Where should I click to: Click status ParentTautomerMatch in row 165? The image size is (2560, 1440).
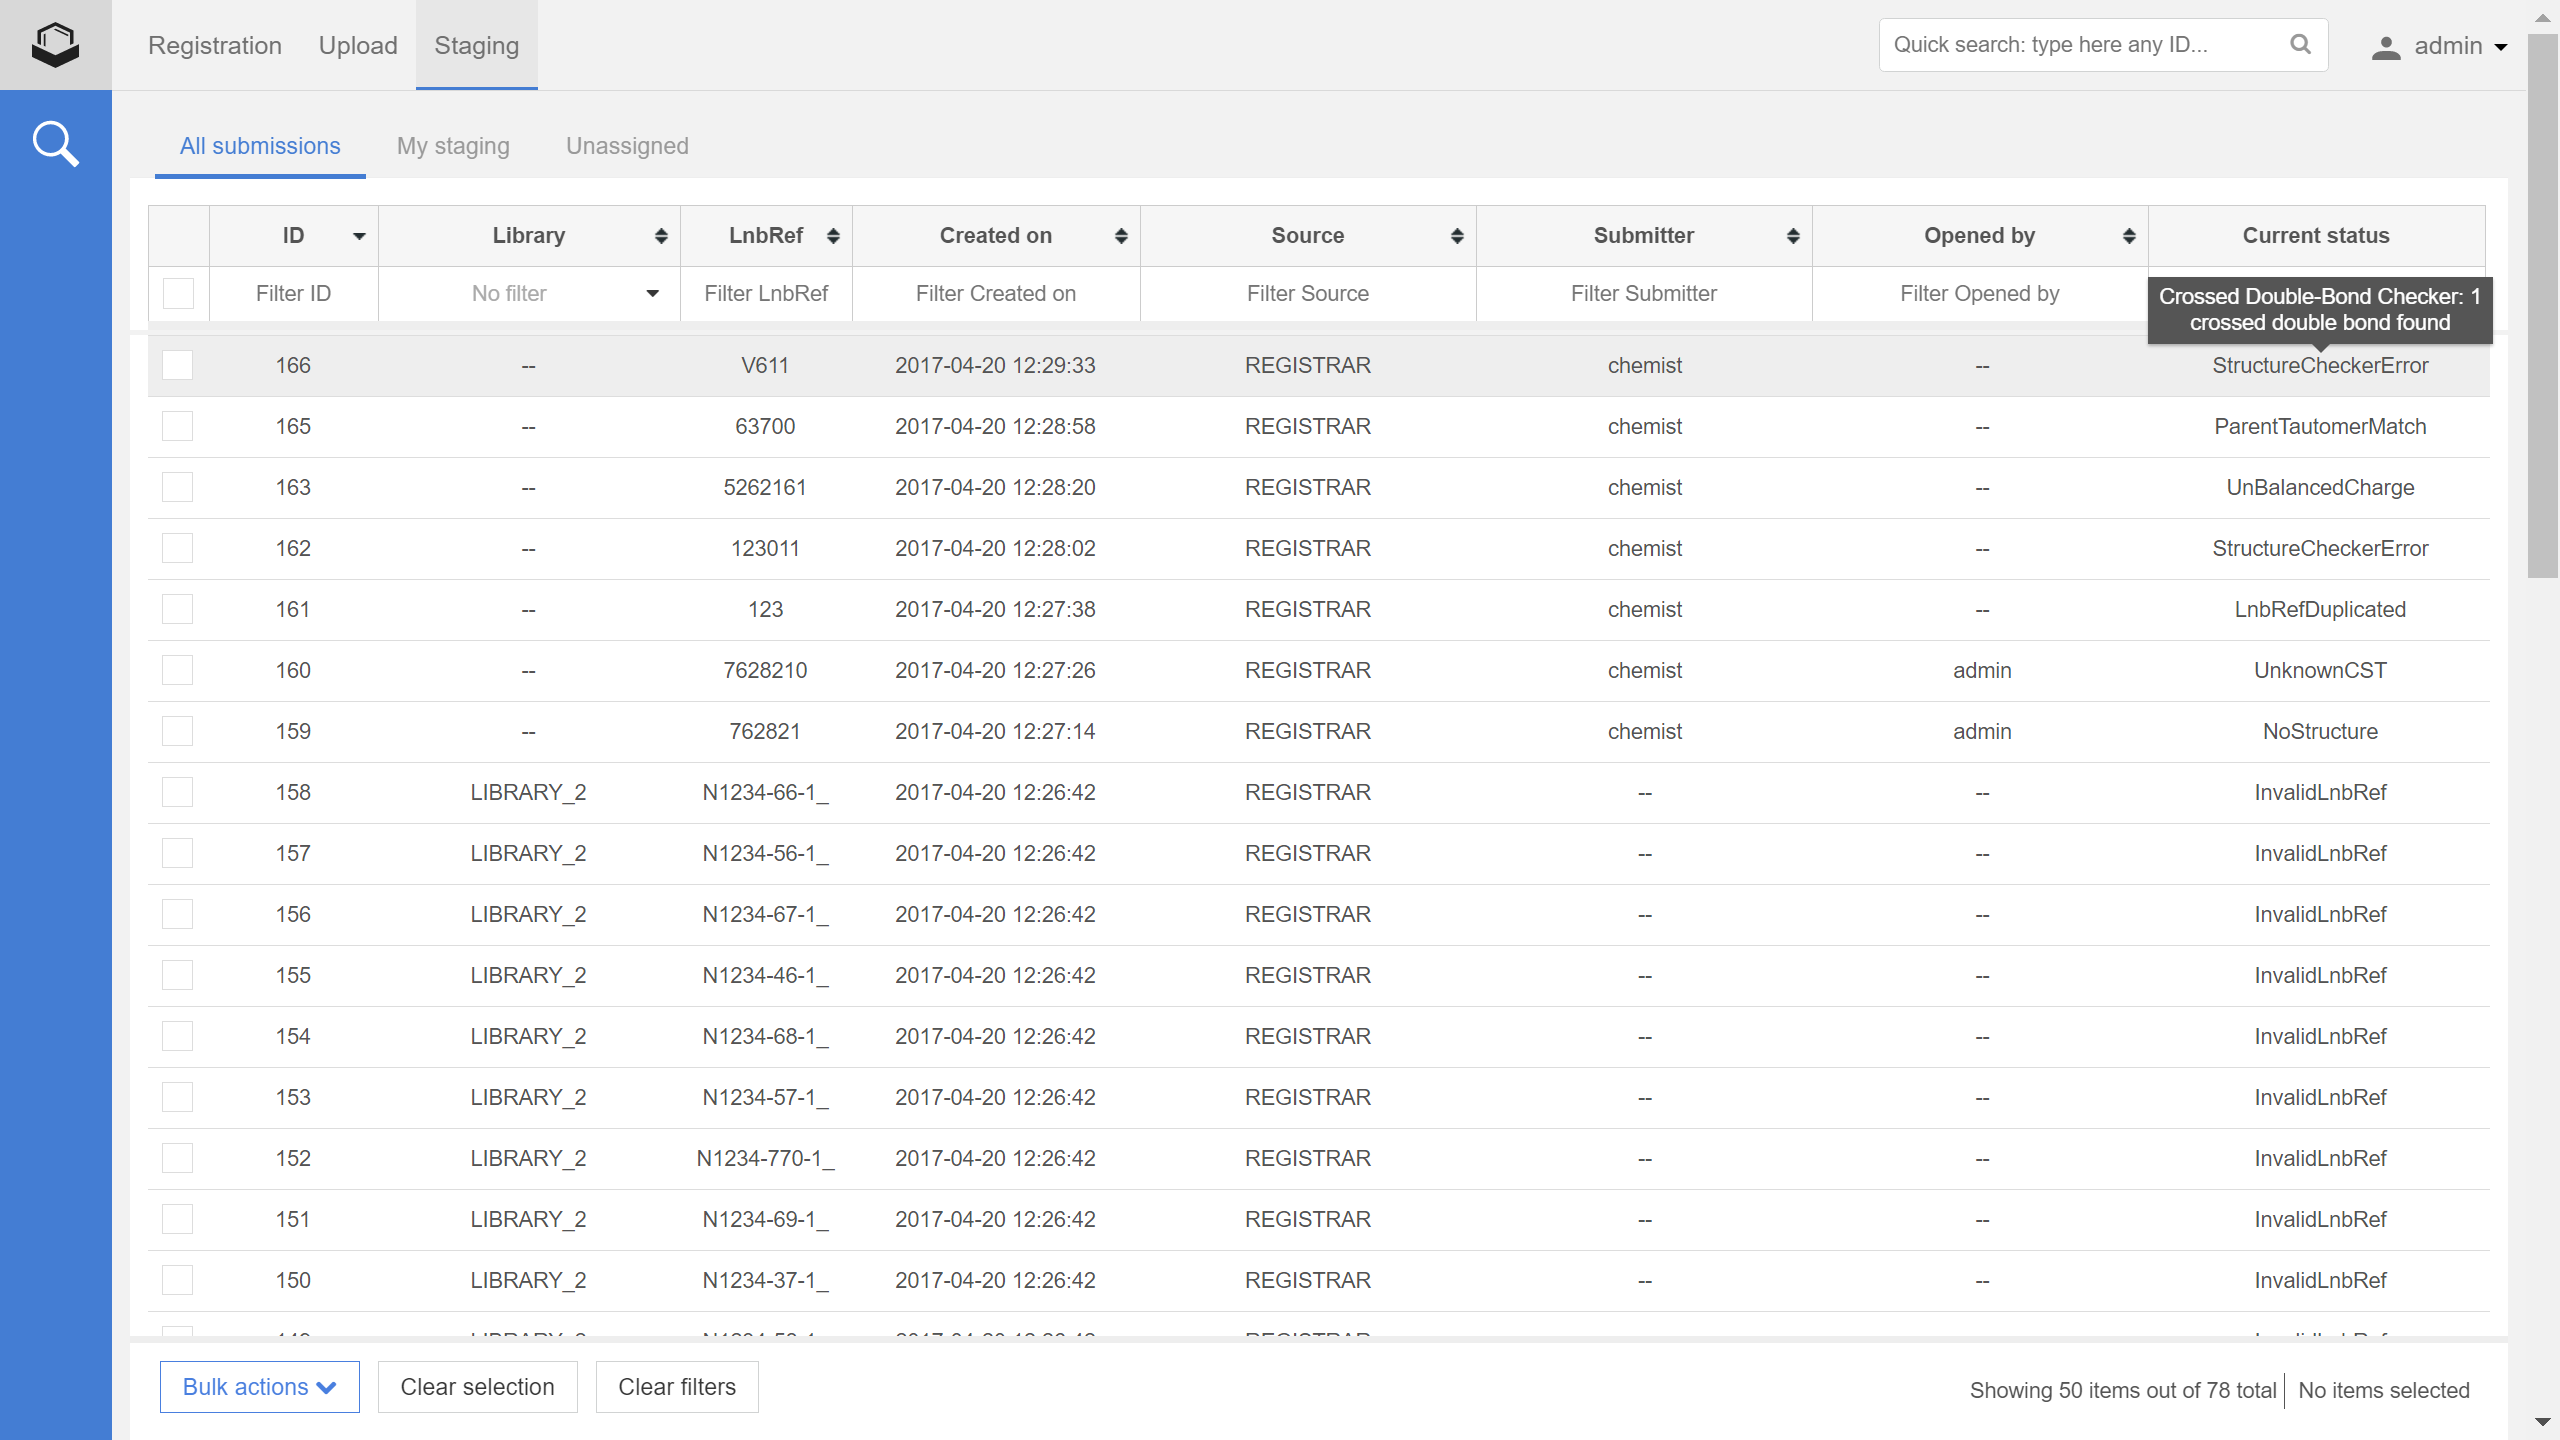pyautogui.click(x=2320, y=427)
